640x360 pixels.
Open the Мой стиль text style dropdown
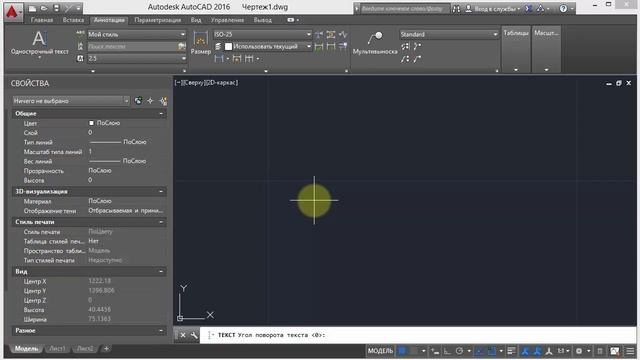(x=137, y=34)
